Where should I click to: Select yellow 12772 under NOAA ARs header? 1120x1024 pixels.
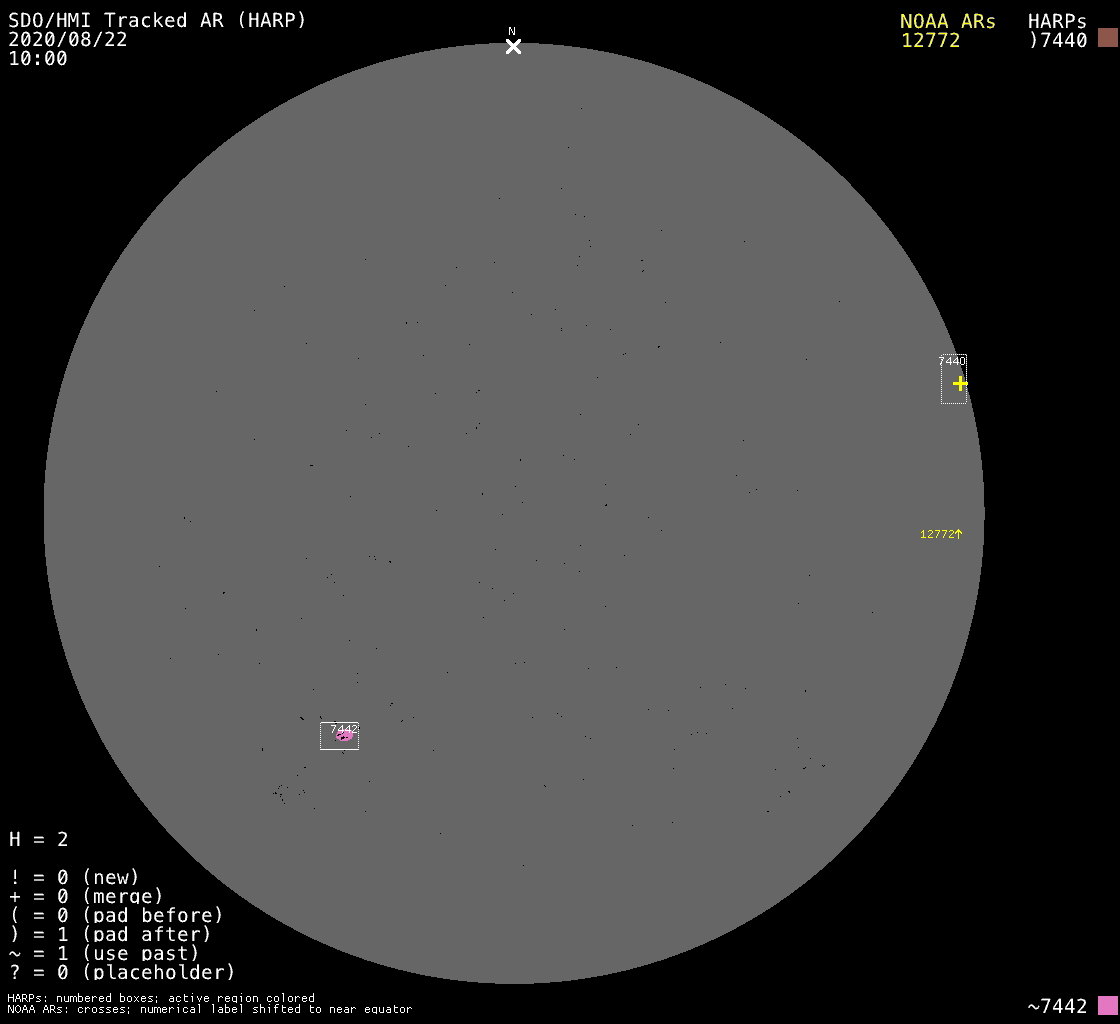point(930,40)
